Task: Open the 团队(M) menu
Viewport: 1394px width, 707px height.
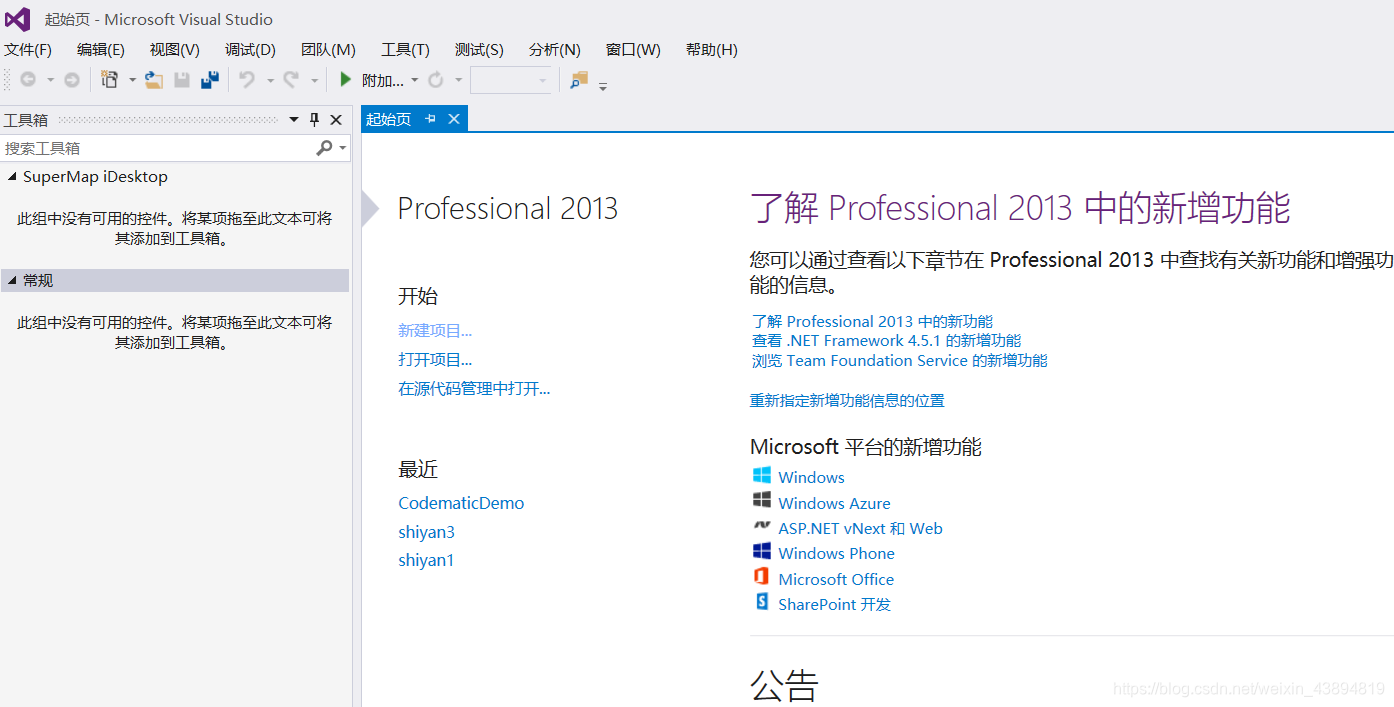Action: 328,50
